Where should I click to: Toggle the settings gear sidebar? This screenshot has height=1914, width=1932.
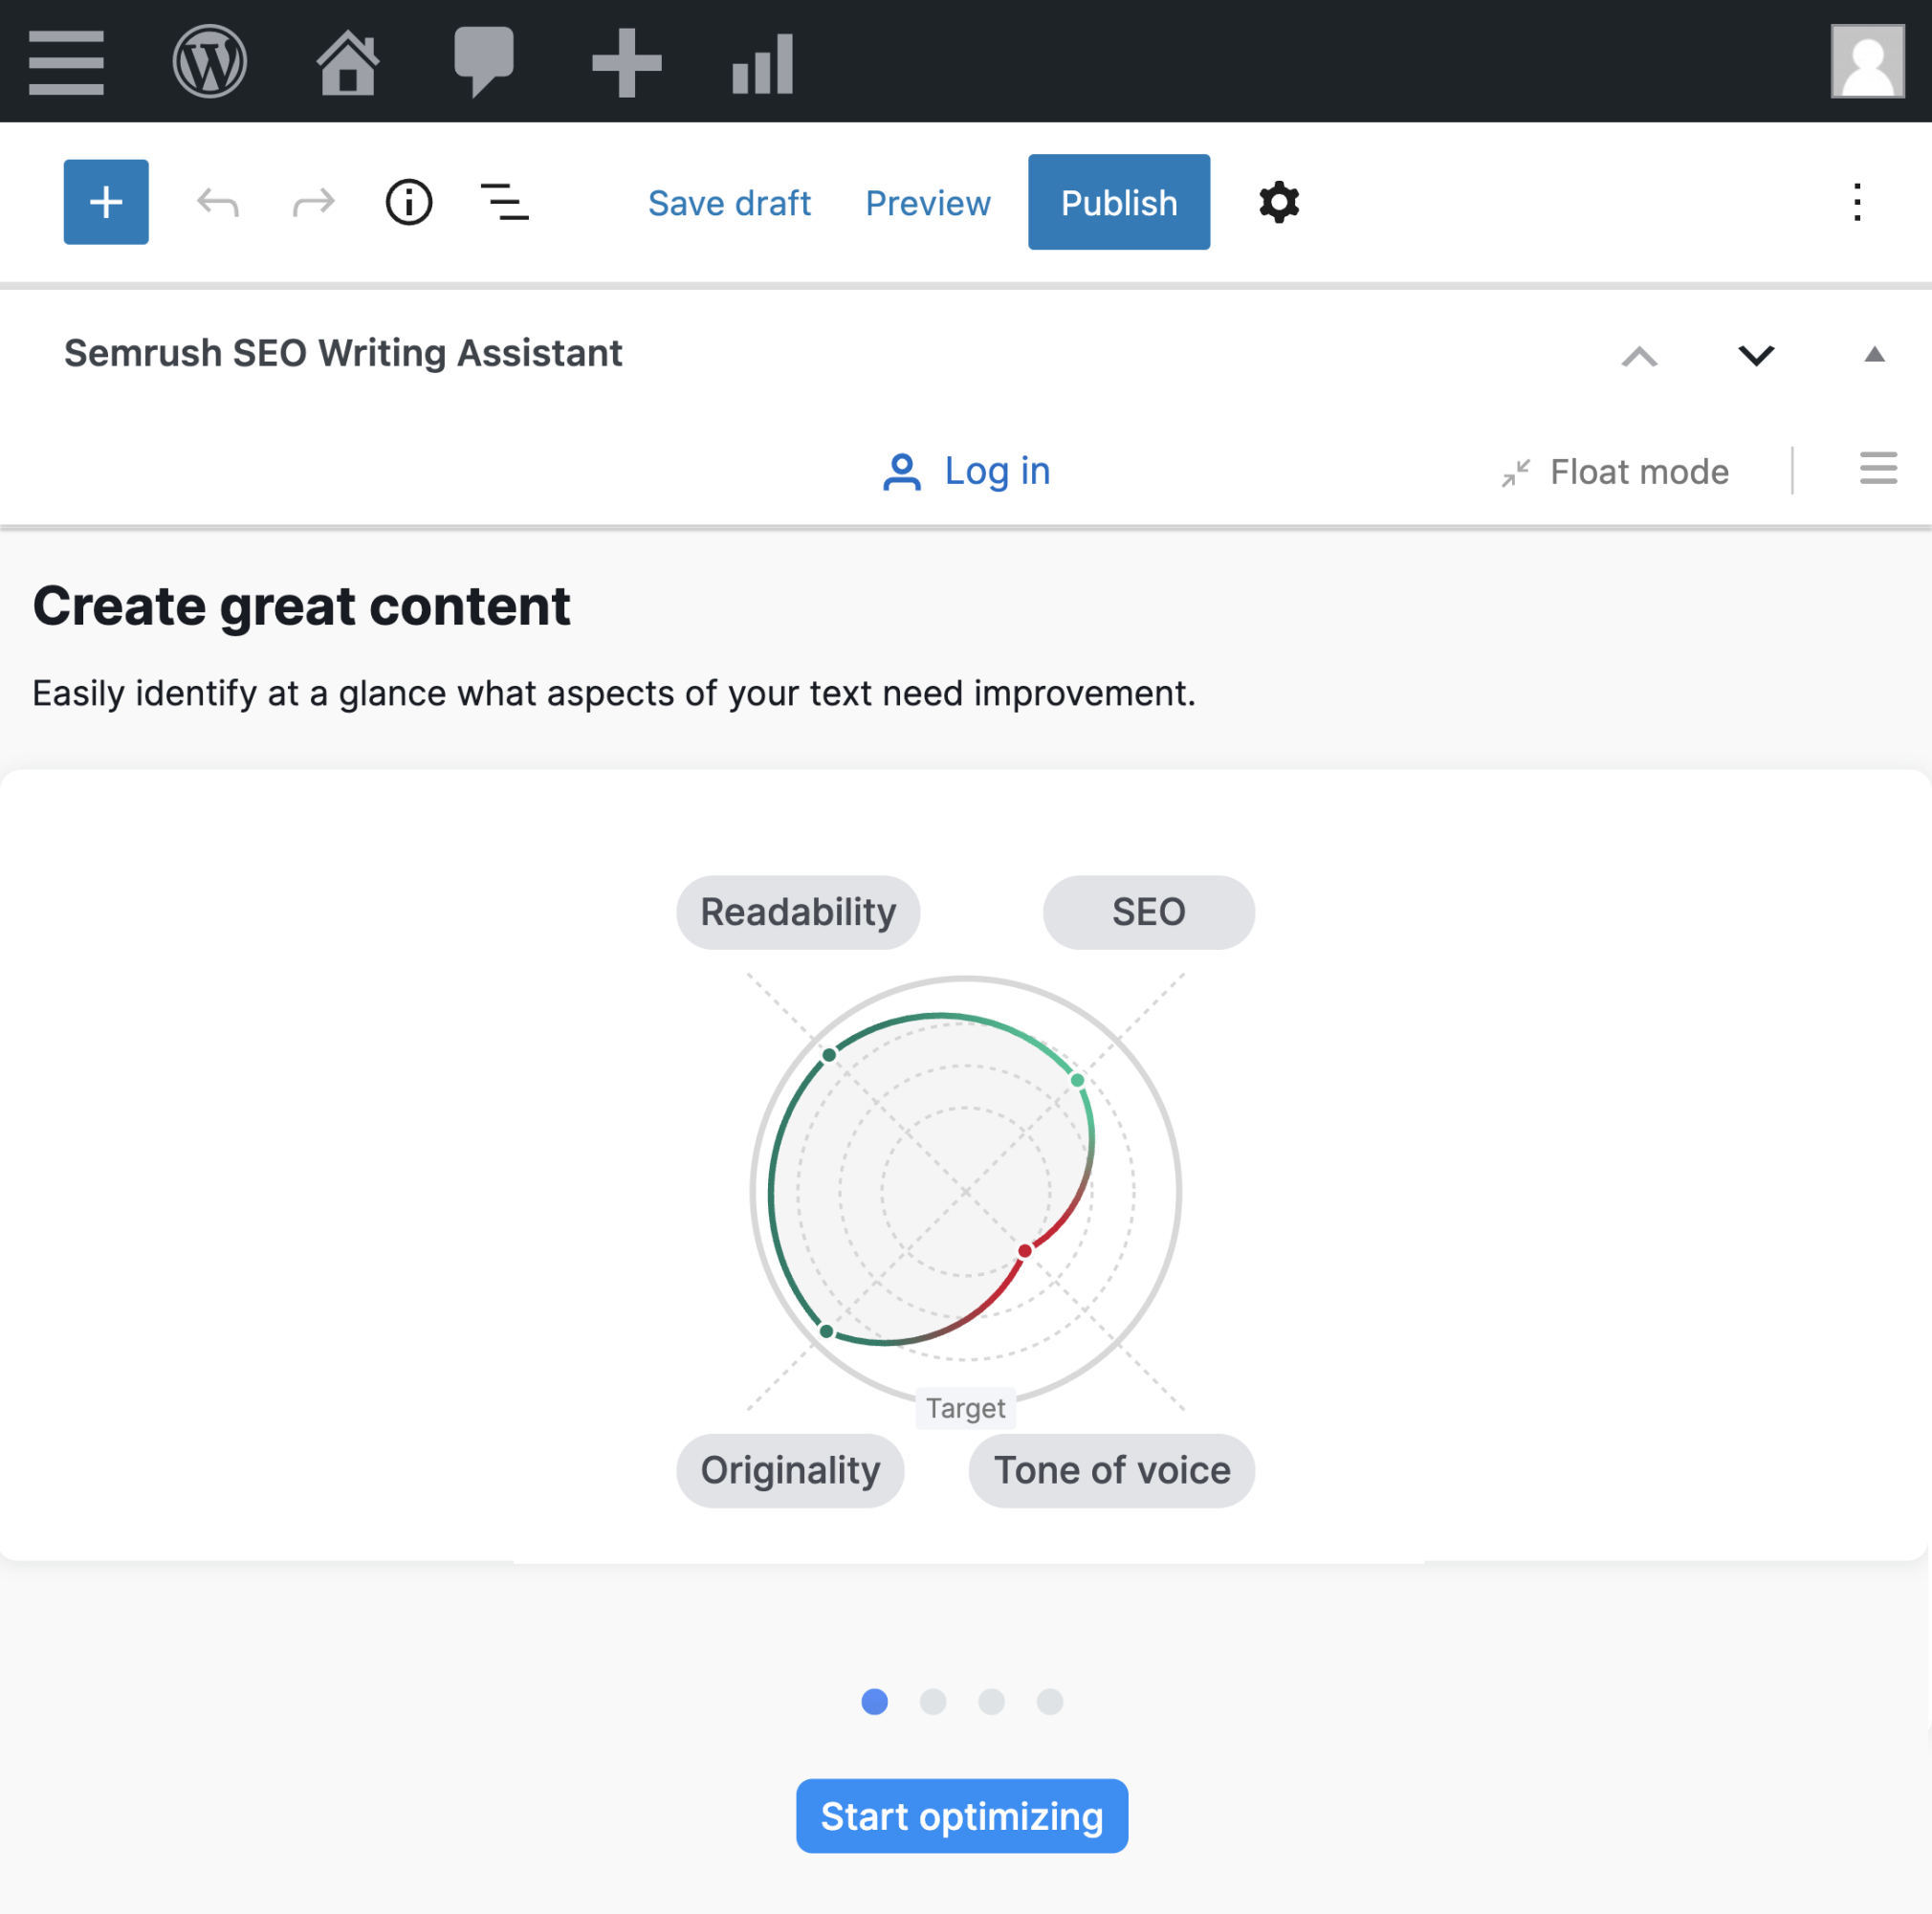(1279, 202)
